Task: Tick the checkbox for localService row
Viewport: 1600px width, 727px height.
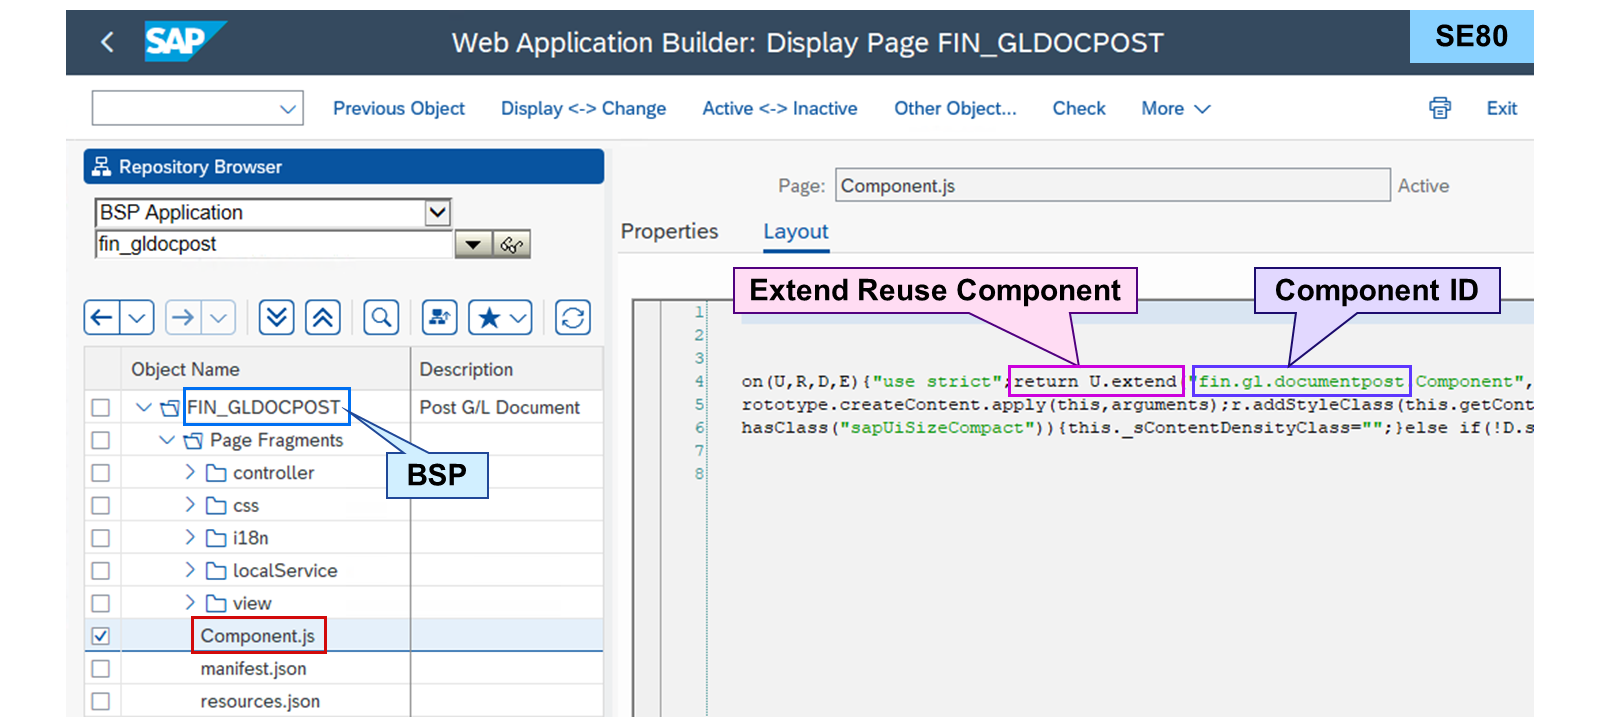Action: point(101,570)
